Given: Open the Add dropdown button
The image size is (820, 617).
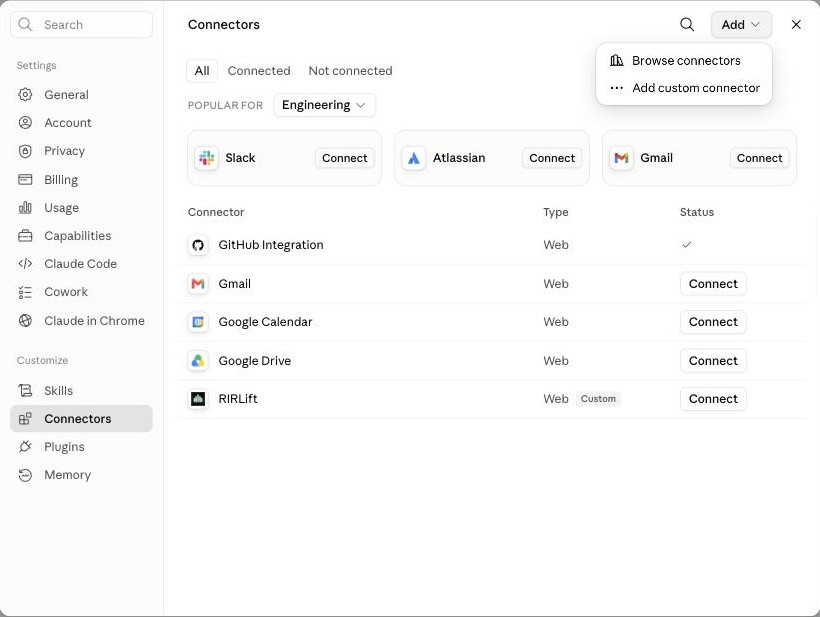Looking at the screenshot, I should 741,25.
